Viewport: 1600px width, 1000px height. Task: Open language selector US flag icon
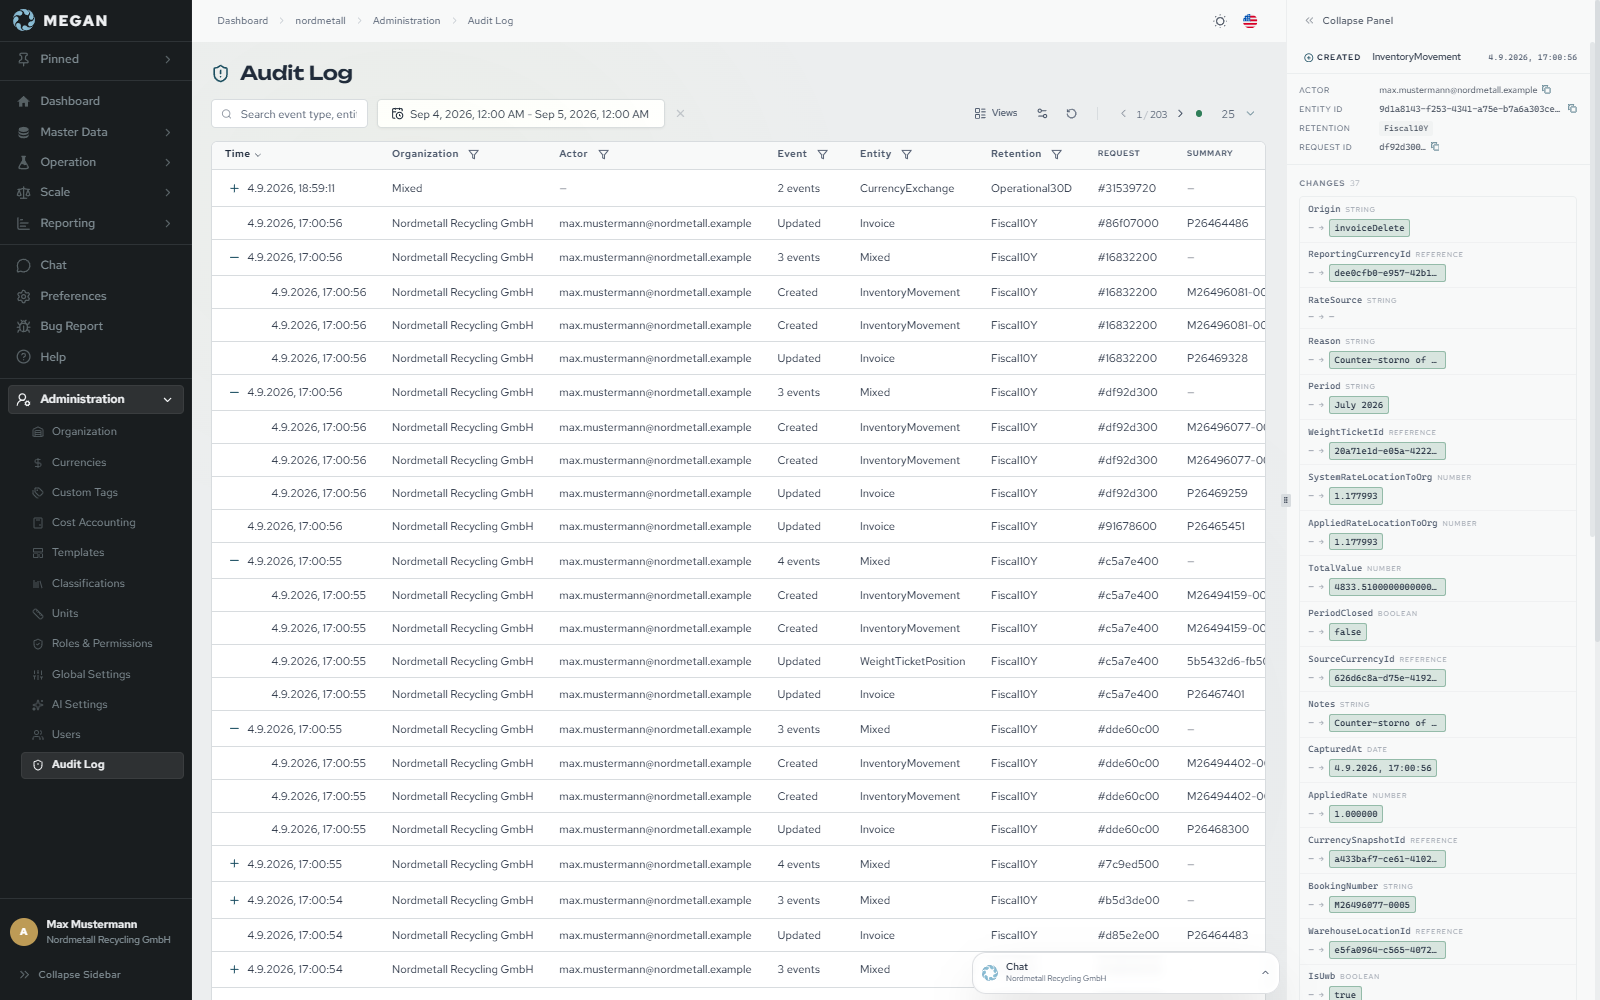click(1250, 21)
